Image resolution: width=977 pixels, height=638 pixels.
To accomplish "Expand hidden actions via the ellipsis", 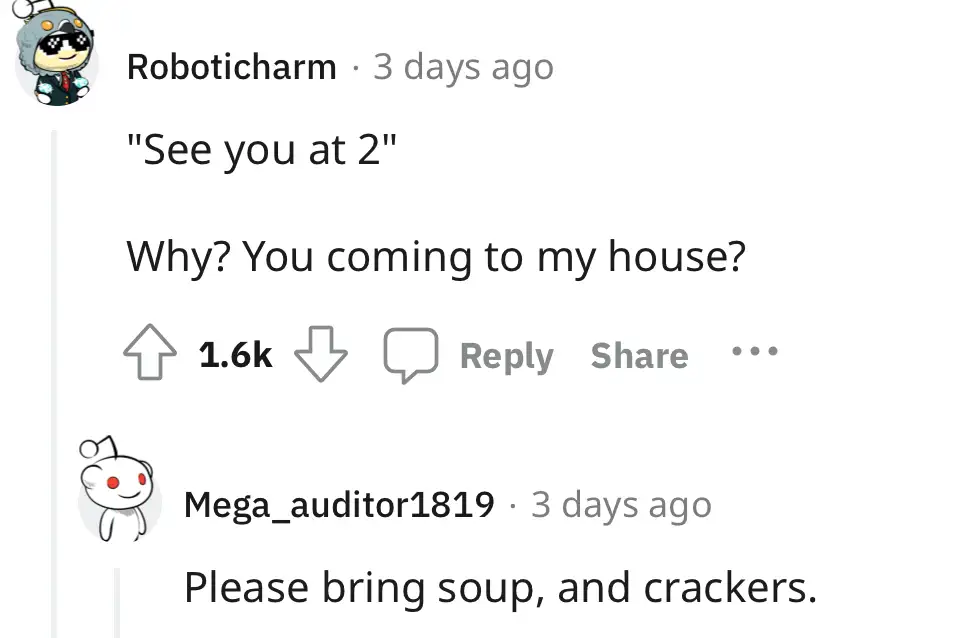I will tap(754, 351).
